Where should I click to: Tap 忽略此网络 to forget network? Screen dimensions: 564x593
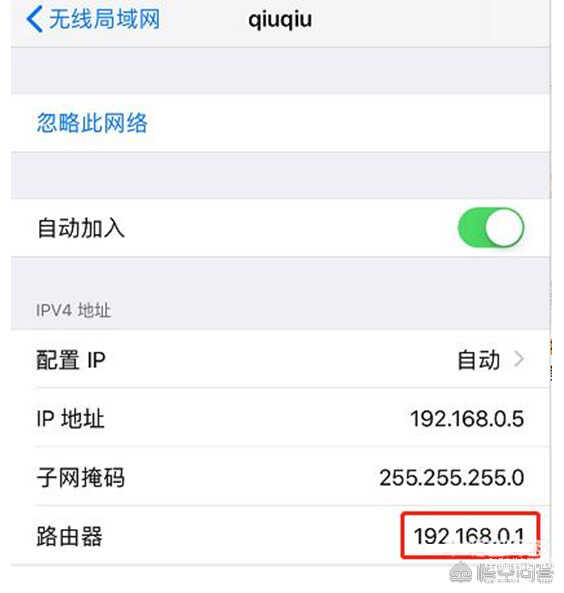92,123
